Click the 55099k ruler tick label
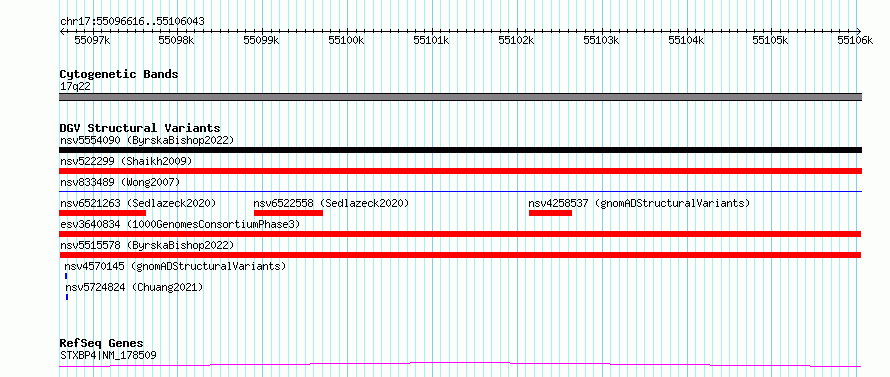This screenshot has height=377, width=890. [262, 40]
